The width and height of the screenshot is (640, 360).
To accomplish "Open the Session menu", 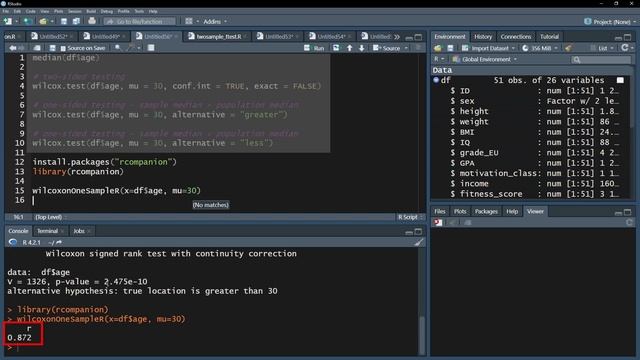I will tap(74, 11).
